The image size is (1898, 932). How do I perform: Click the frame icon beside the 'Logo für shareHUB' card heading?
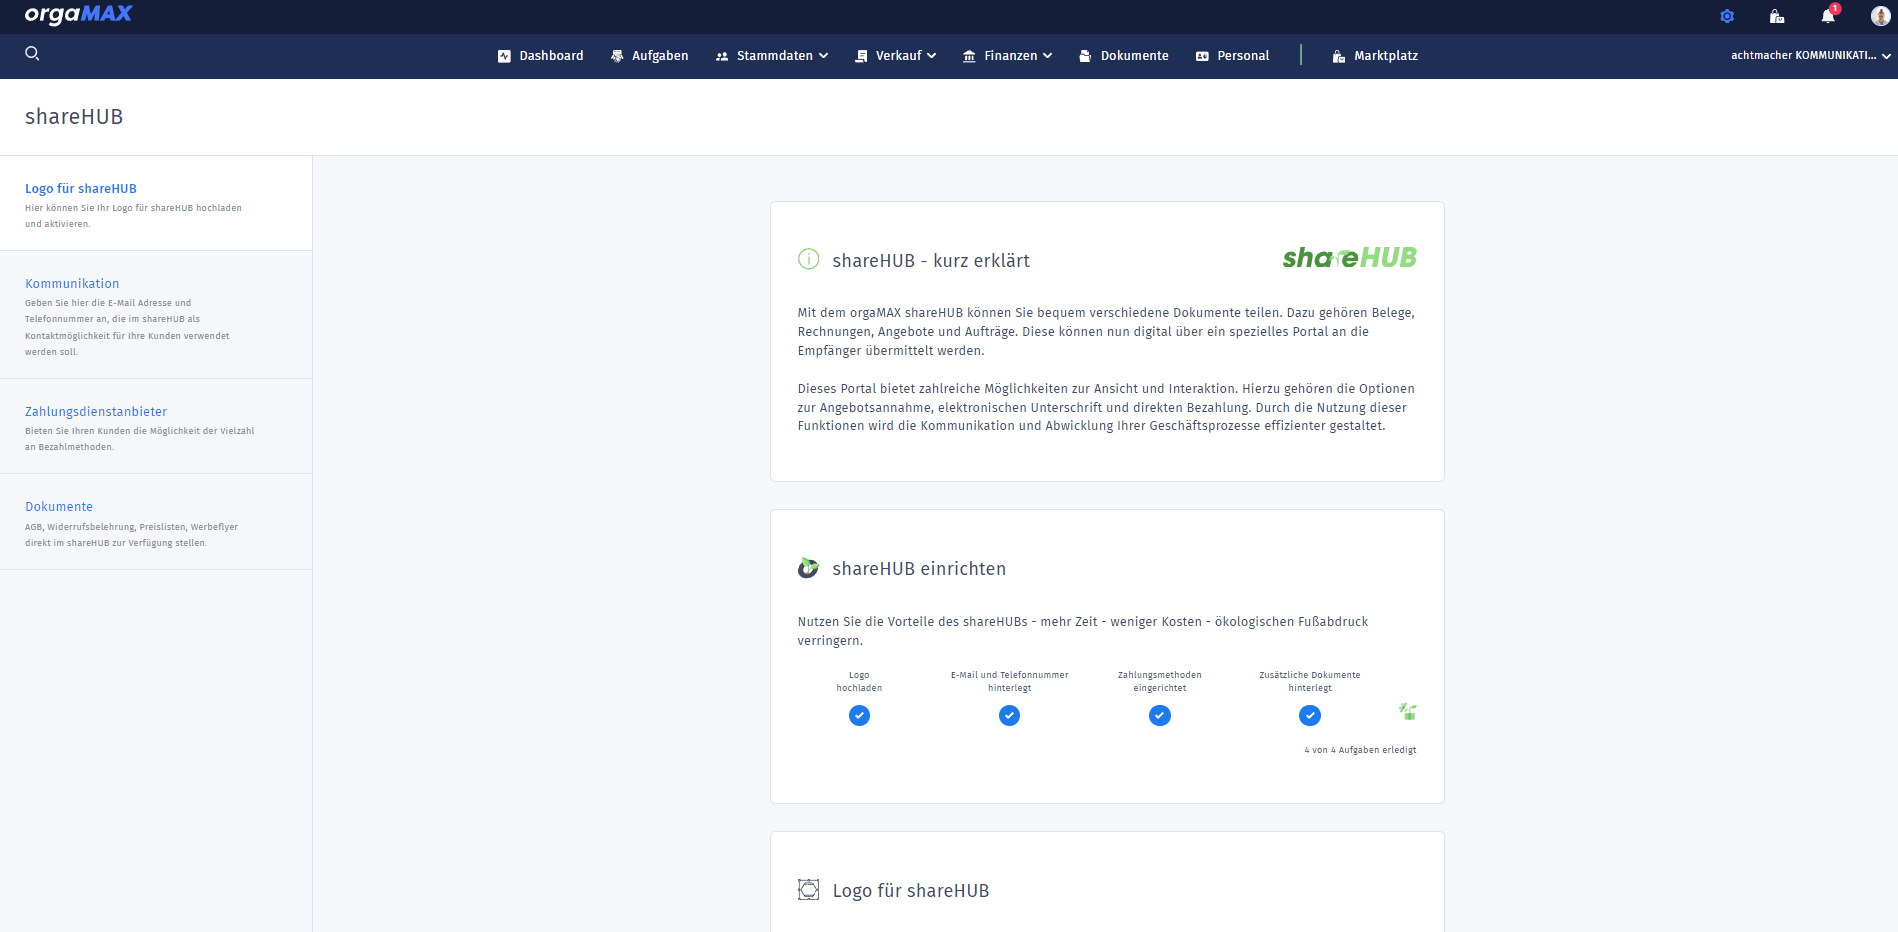pos(808,890)
